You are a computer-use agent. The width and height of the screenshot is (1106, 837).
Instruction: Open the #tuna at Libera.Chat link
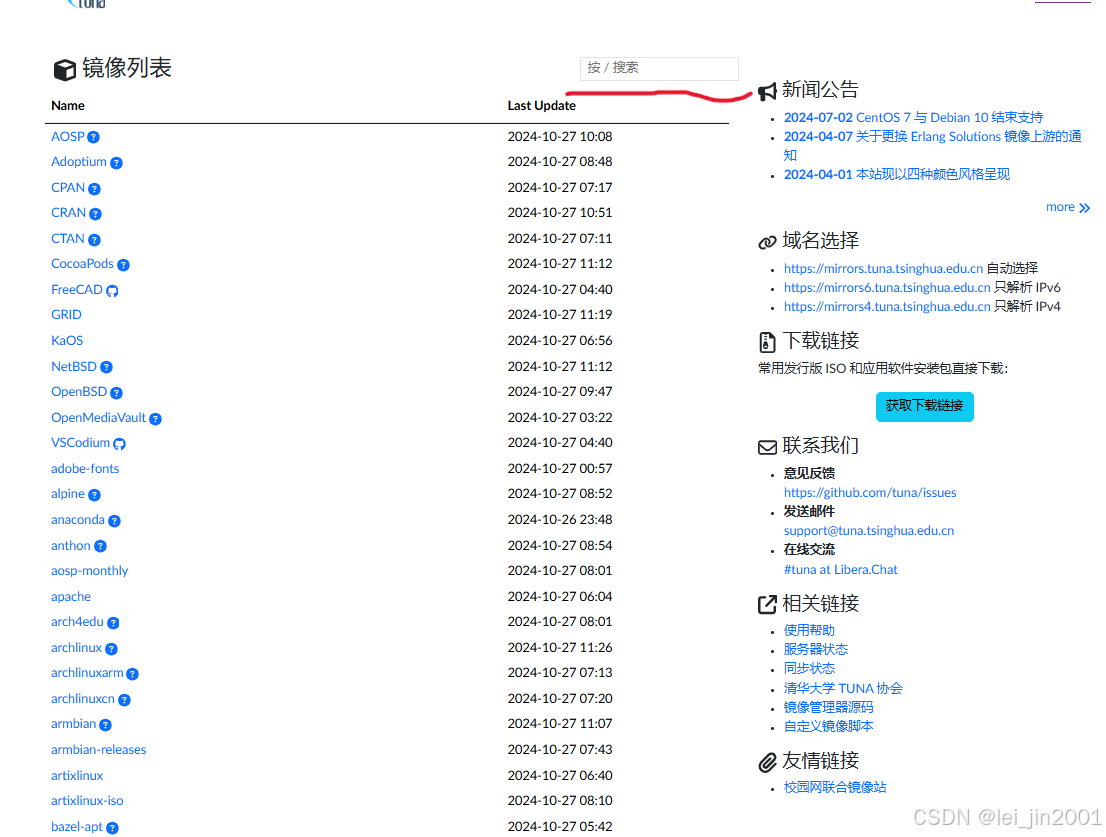point(840,570)
